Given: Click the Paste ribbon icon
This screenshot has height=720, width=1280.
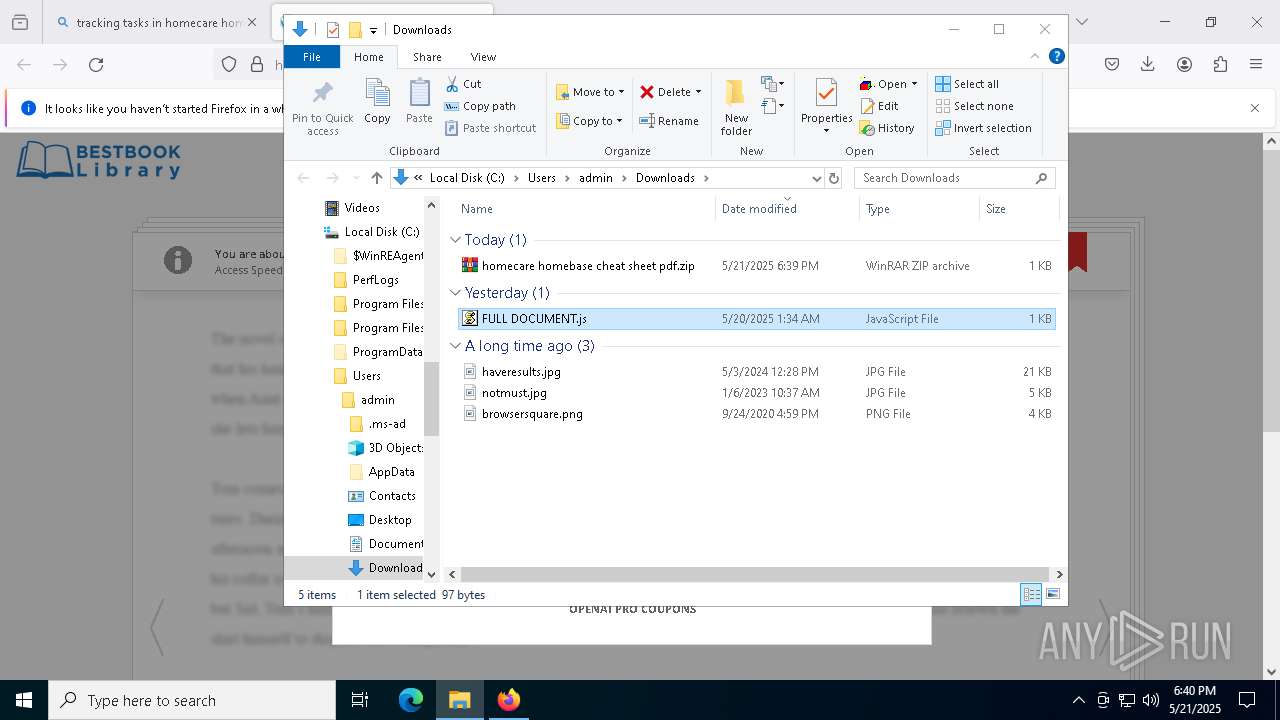Looking at the screenshot, I should pos(419,102).
